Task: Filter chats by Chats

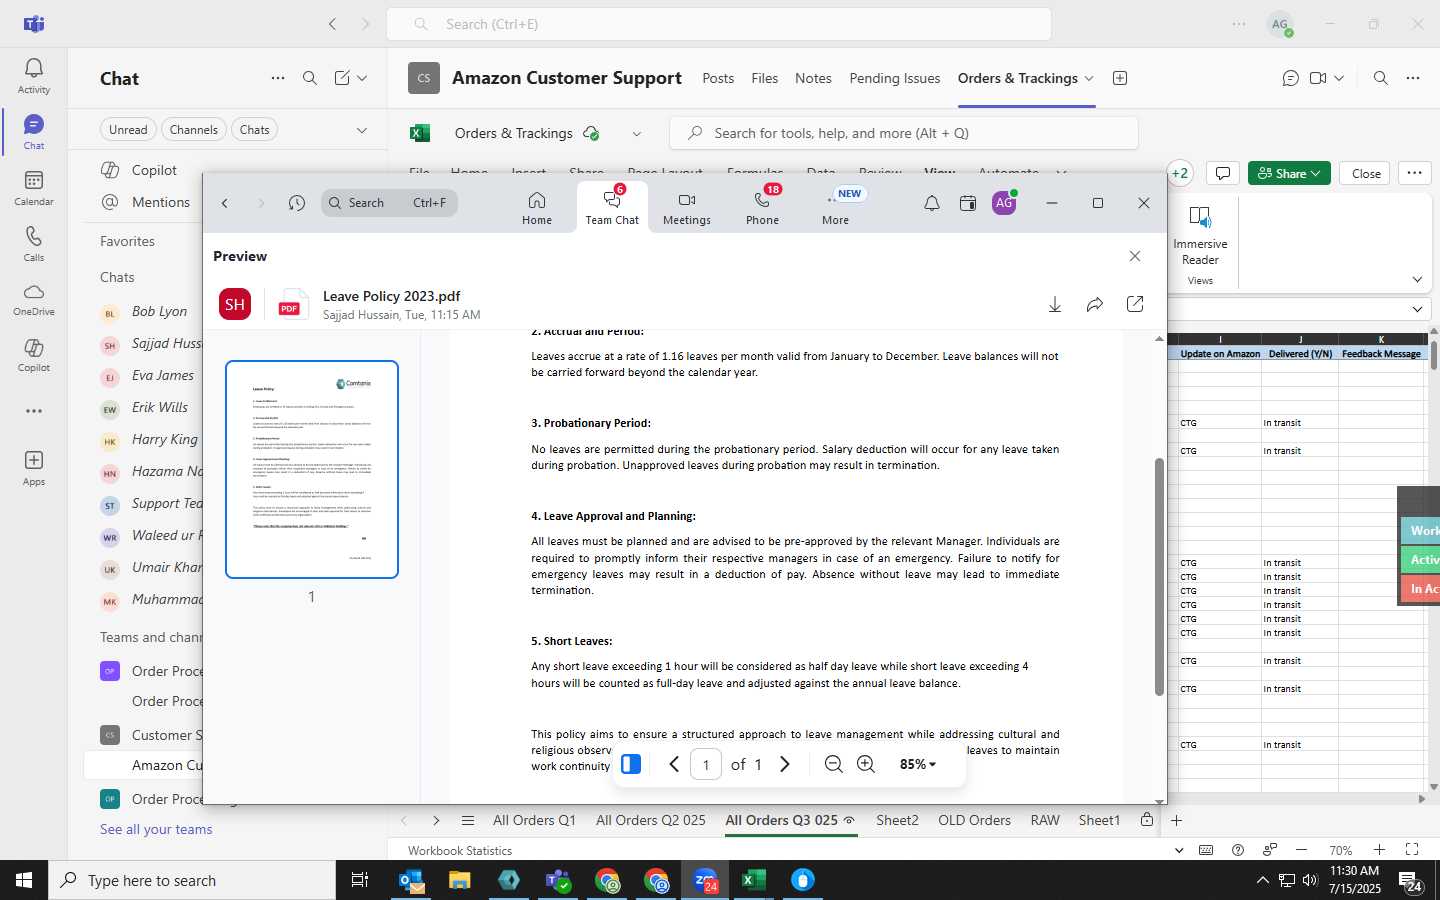Action: point(254,130)
